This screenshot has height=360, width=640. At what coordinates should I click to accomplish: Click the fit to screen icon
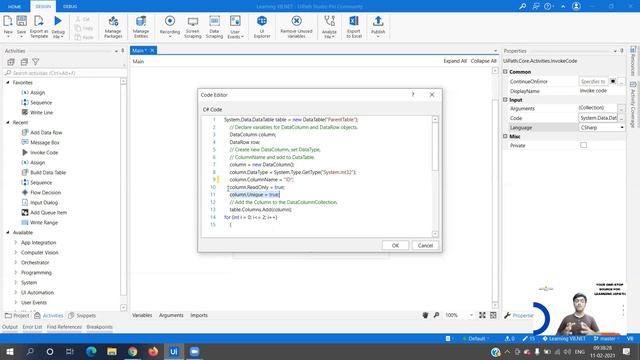pos(482,315)
